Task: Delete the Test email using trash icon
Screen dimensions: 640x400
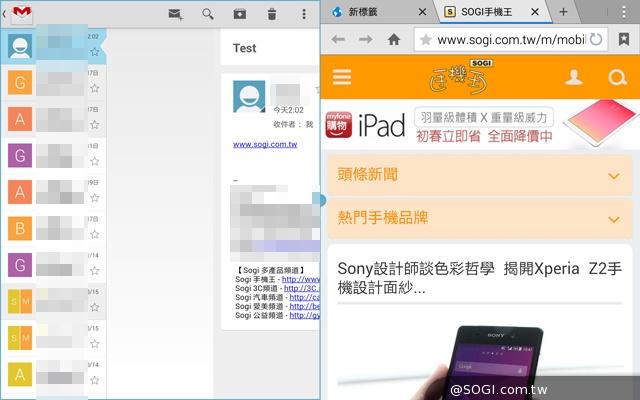Action: click(x=272, y=14)
